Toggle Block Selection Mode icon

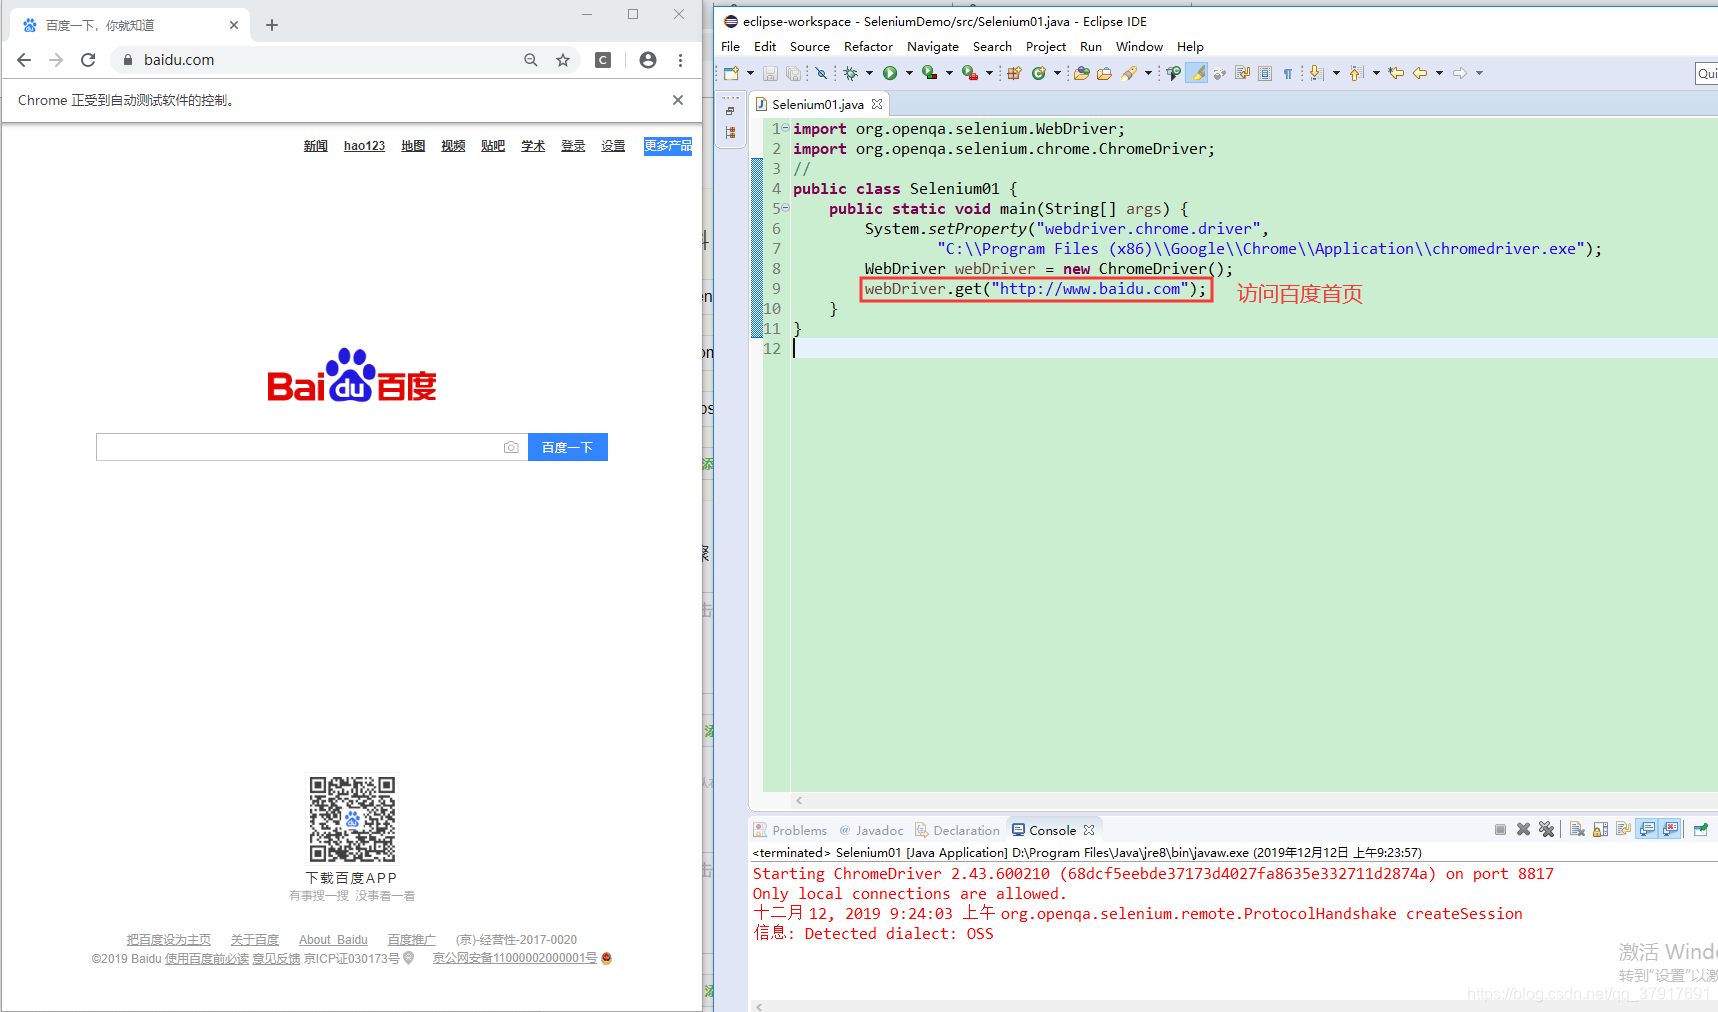tap(1265, 73)
